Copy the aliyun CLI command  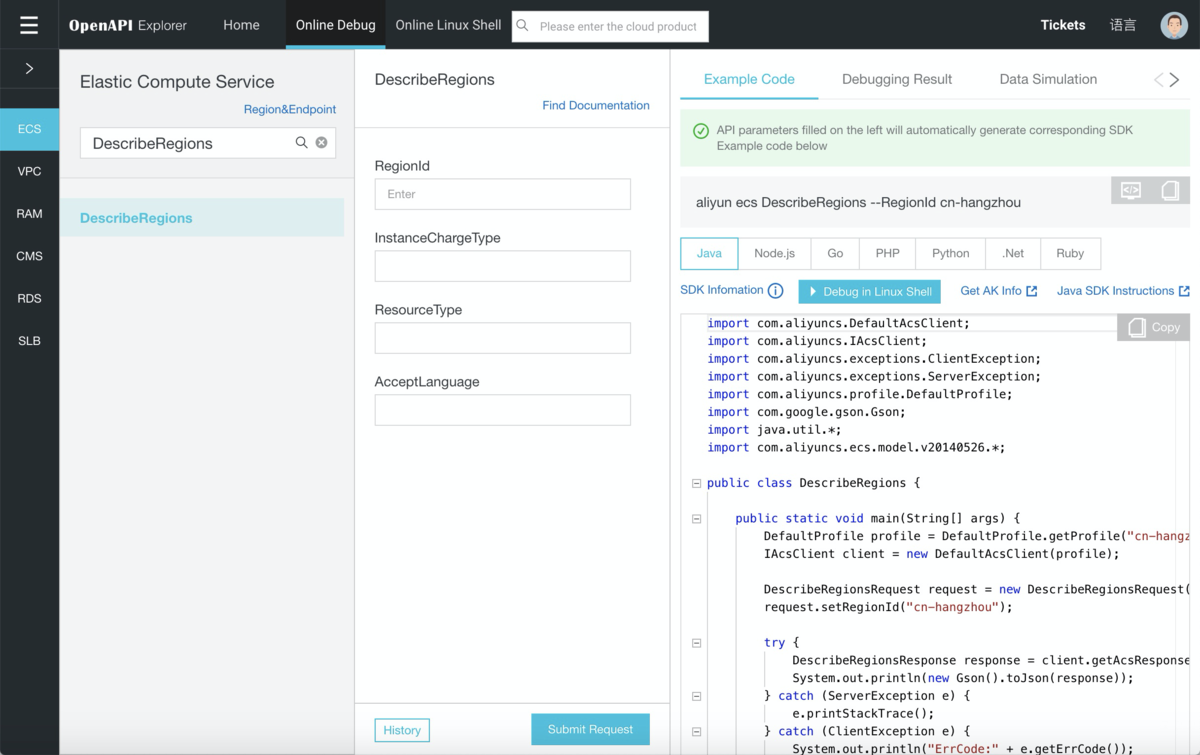1169,190
